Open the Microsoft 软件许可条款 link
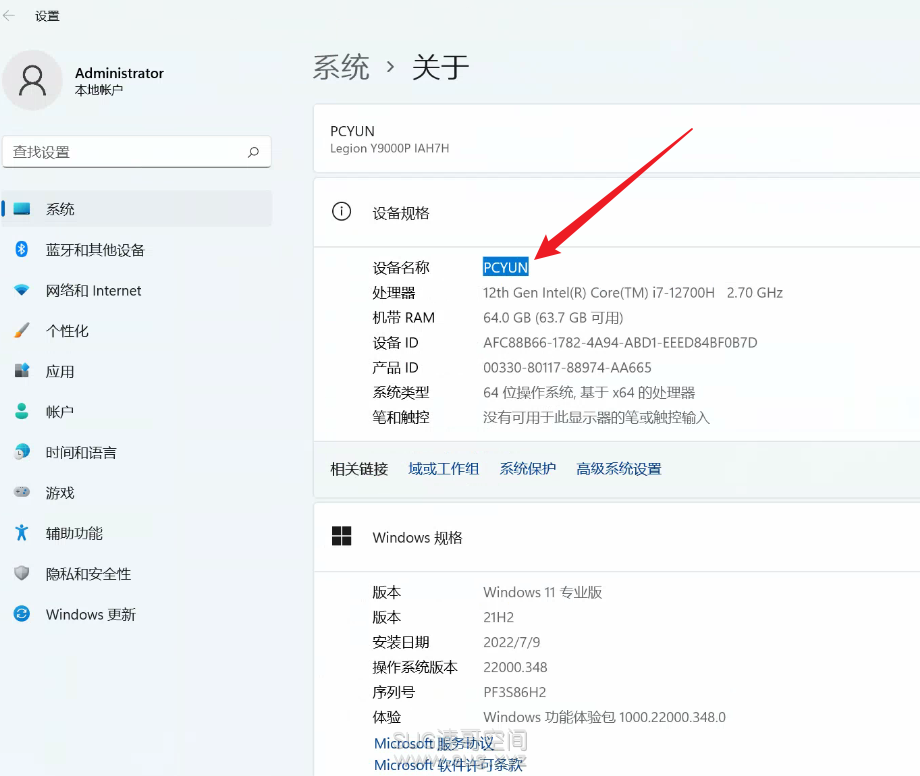Screen dimensions: 920x776 click(x=448, y=765)
